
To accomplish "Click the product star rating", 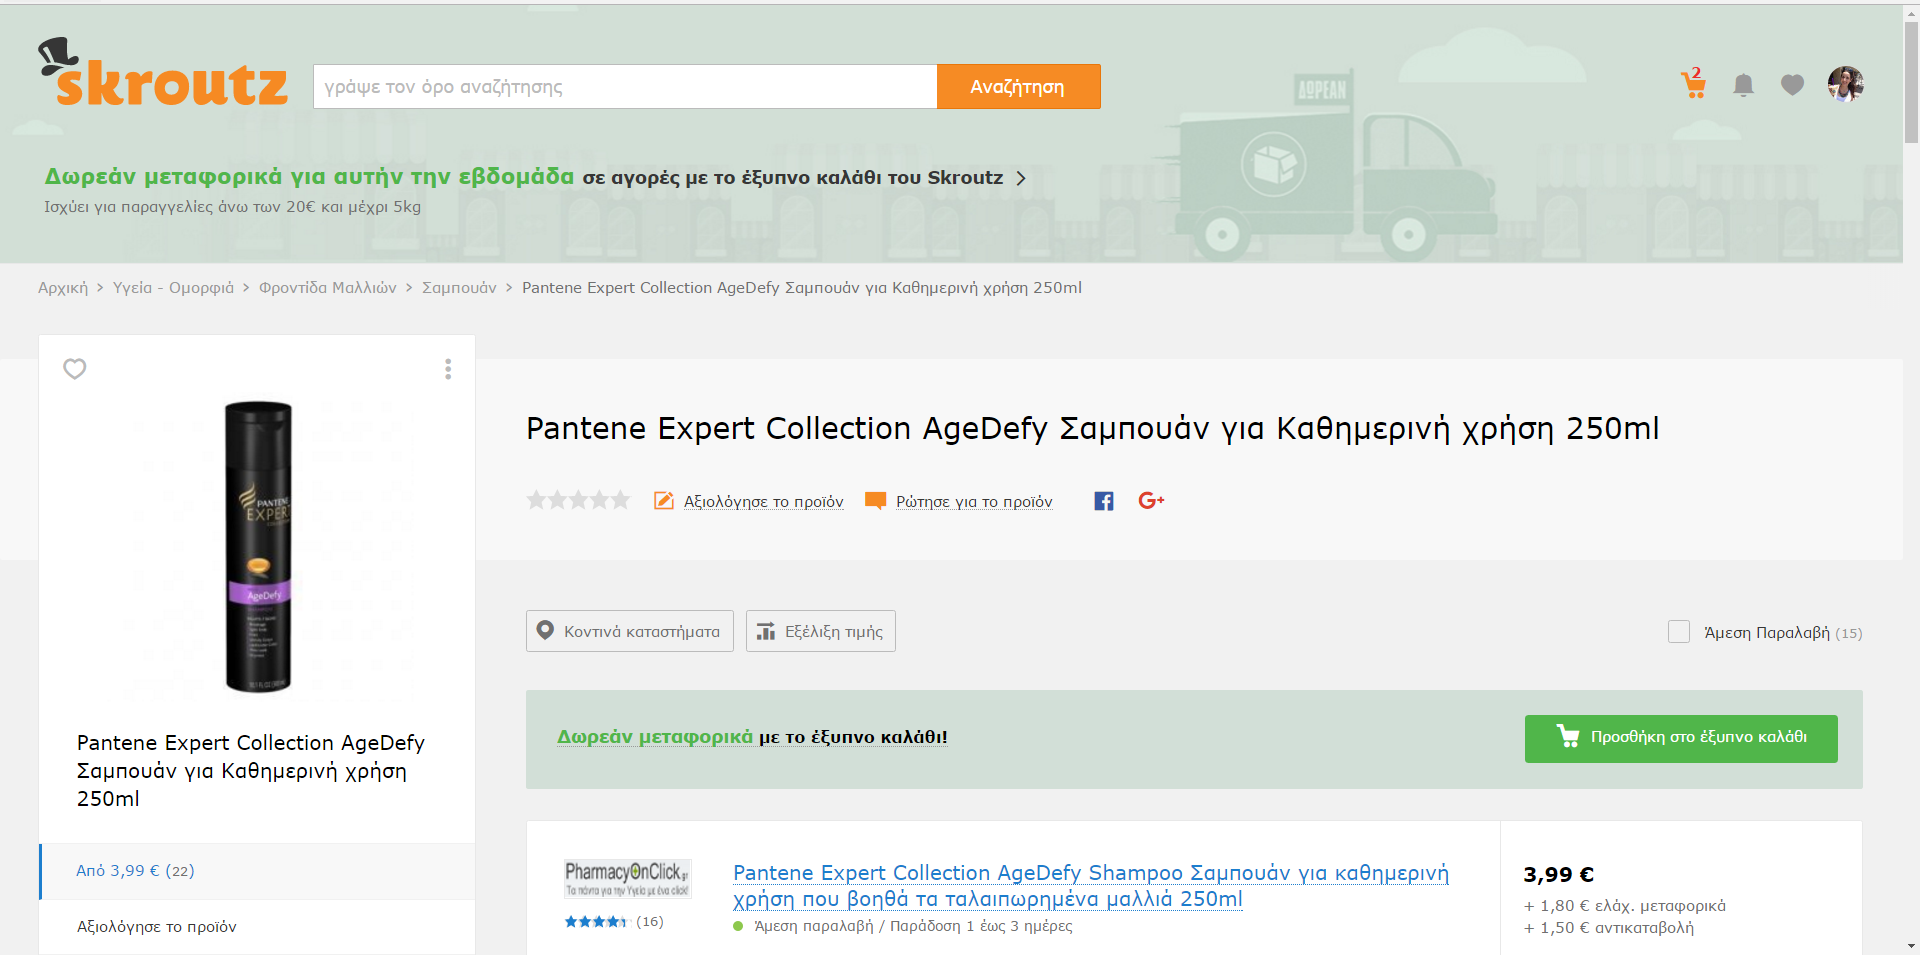I will (578, 500).
